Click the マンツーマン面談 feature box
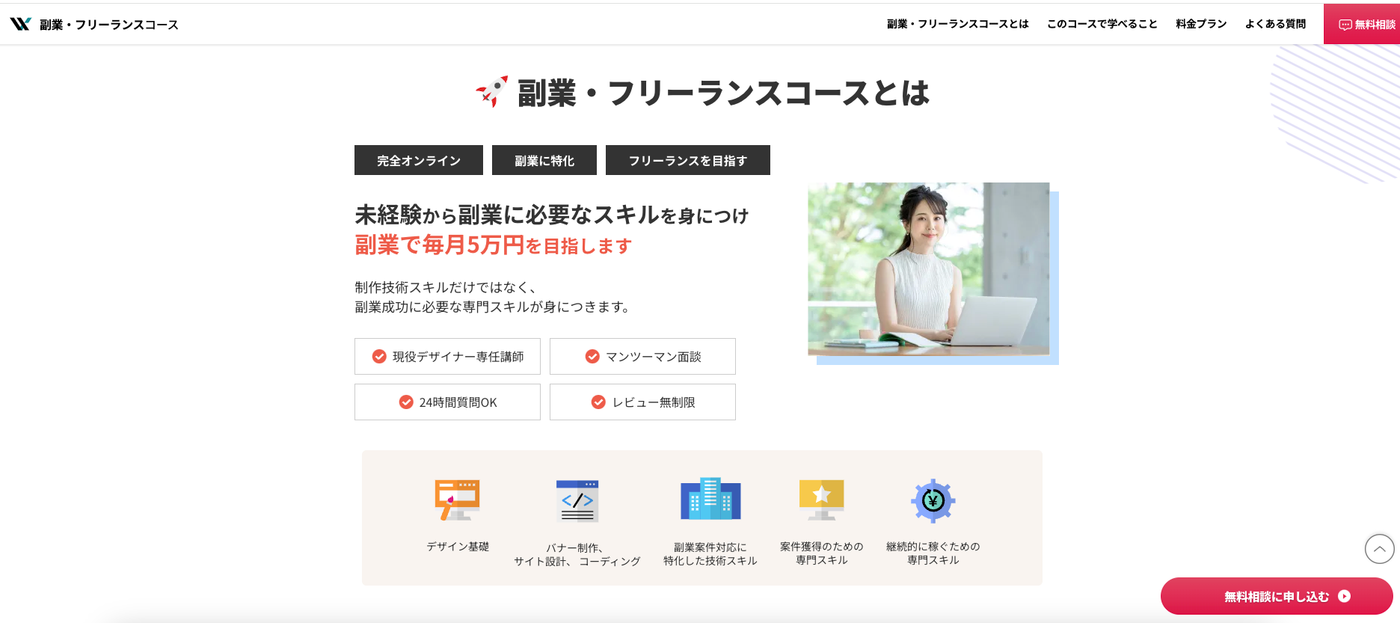 (642, 356)
